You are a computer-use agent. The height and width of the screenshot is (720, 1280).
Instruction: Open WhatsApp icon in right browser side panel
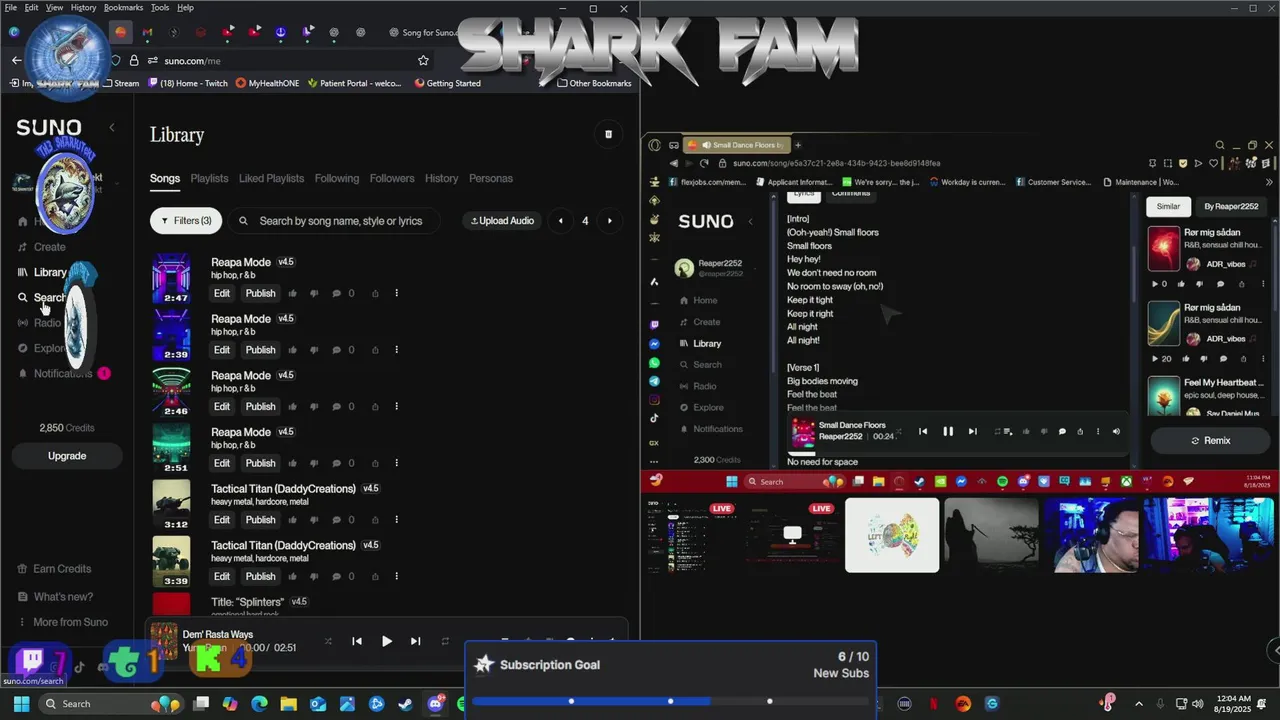[x=654, y=363]
